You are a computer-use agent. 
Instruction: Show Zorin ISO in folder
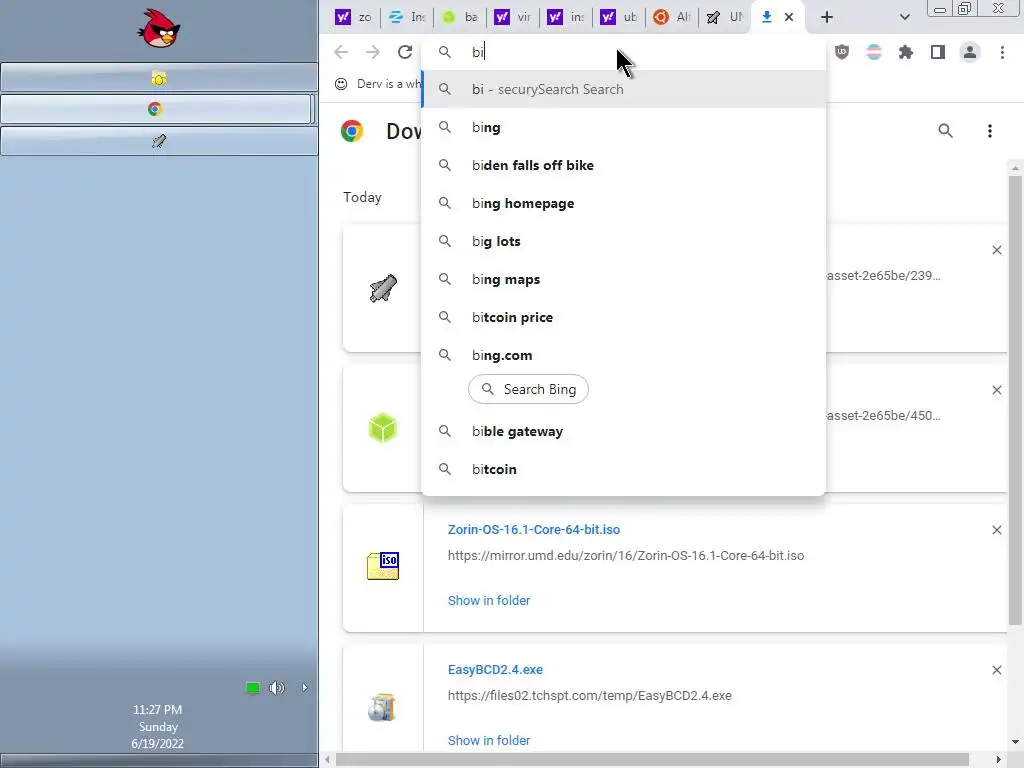coord(488,600)
